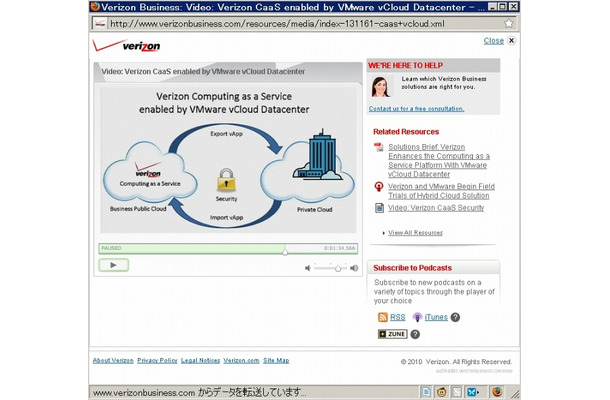Open the Solutions Brief Verizon Enhances link
610x400 pixels.
point(438,161)
